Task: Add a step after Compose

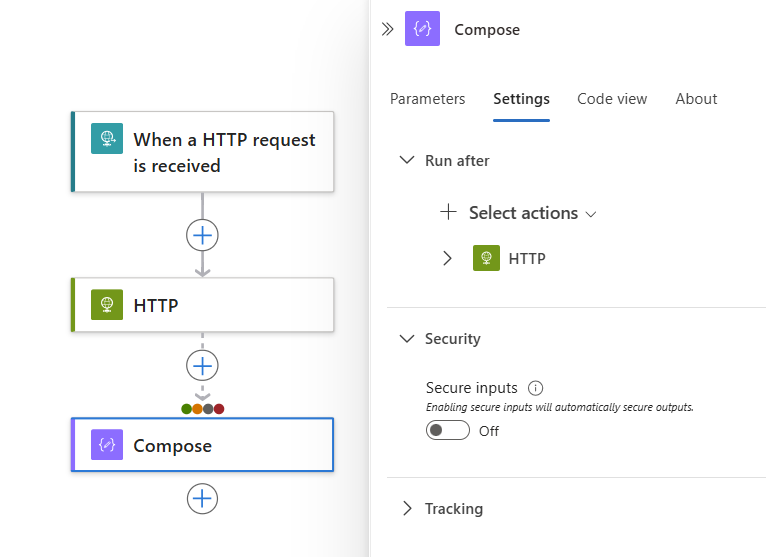Action: tap(202, 499)
